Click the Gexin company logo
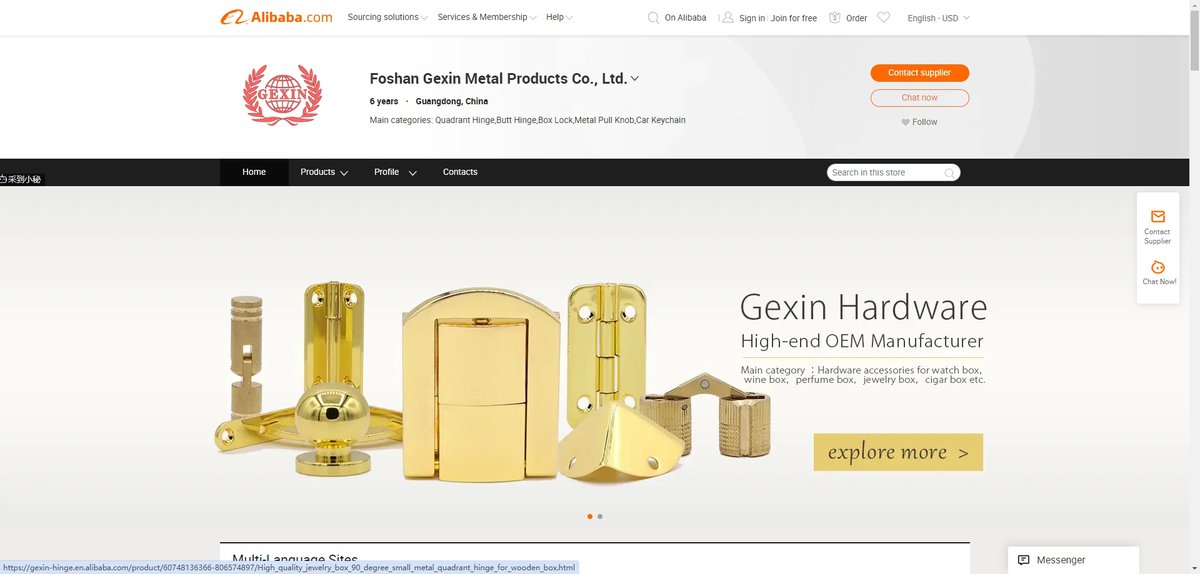Image resolution: width=1200 pixels, height=574 pixels. pos(283,95)
